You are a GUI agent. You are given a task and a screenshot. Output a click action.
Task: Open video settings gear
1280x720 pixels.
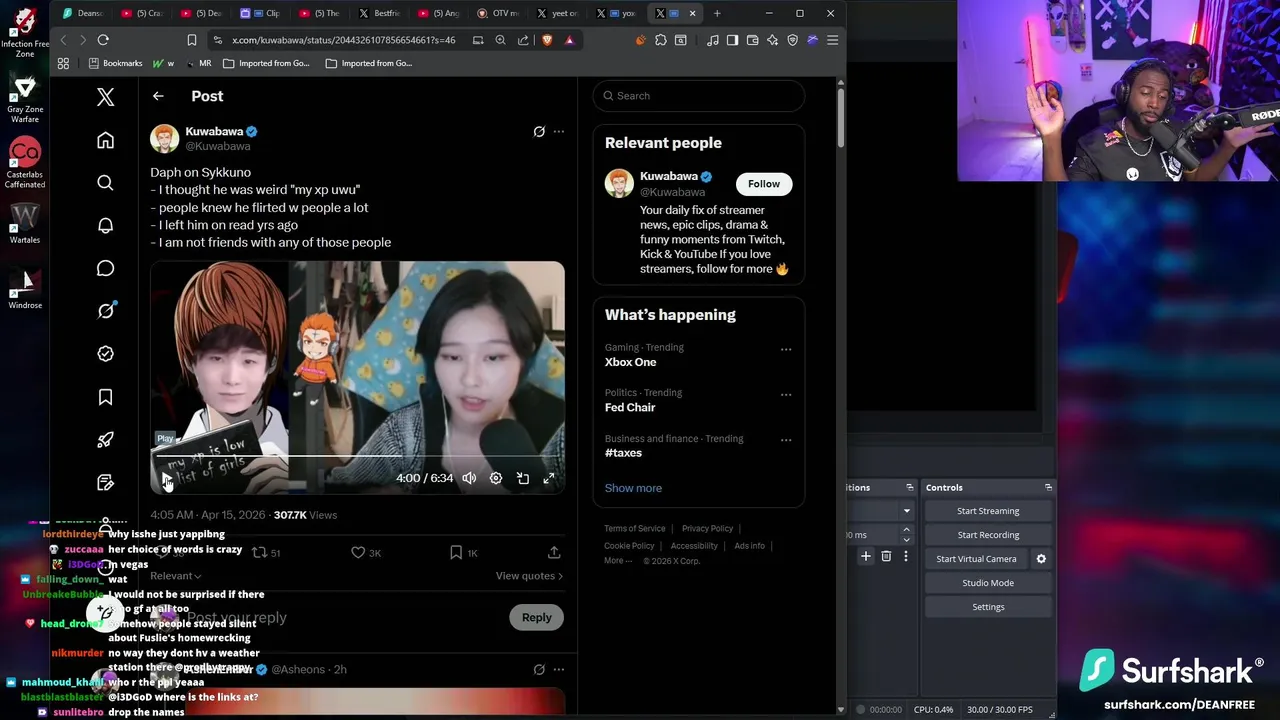tap(496, 478)
